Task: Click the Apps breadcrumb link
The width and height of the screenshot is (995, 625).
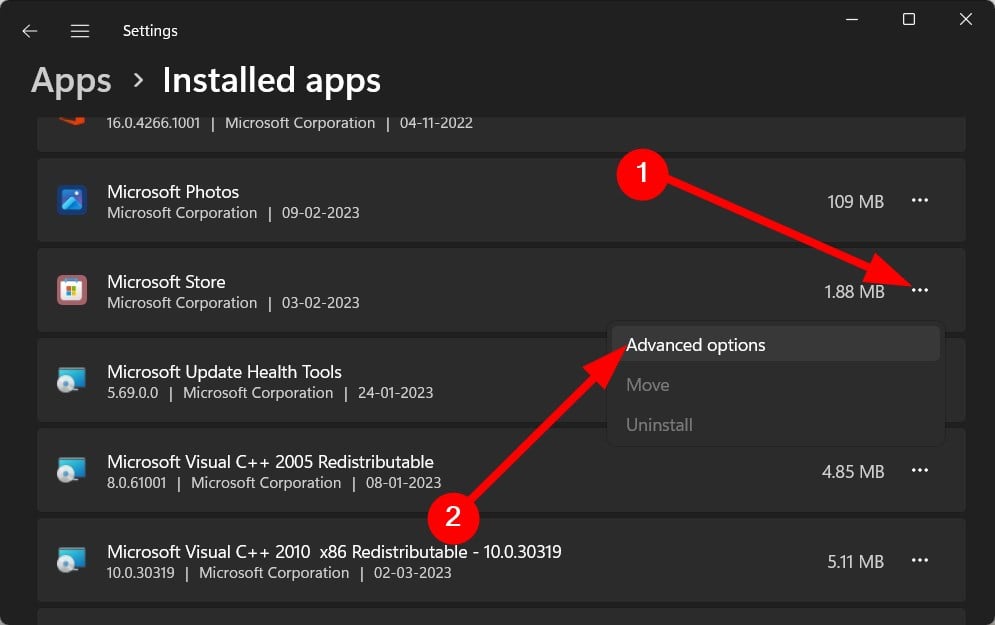Action: [x=71, y=81]
